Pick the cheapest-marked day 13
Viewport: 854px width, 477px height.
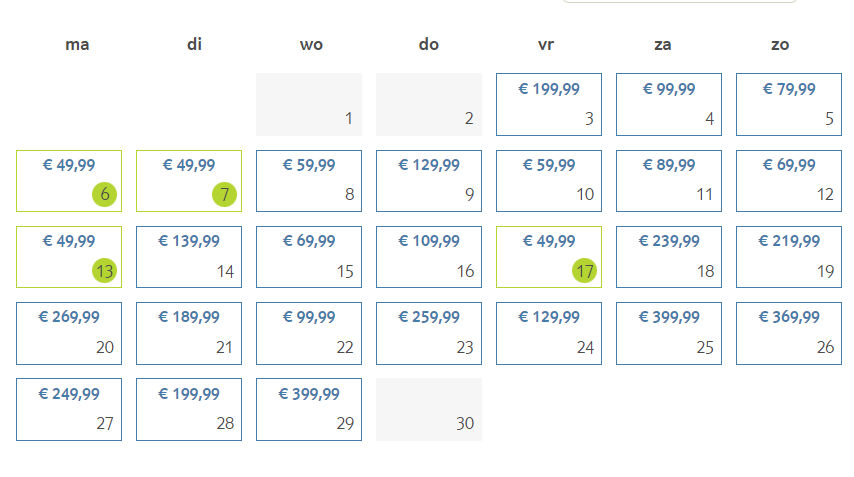(69, 257)
